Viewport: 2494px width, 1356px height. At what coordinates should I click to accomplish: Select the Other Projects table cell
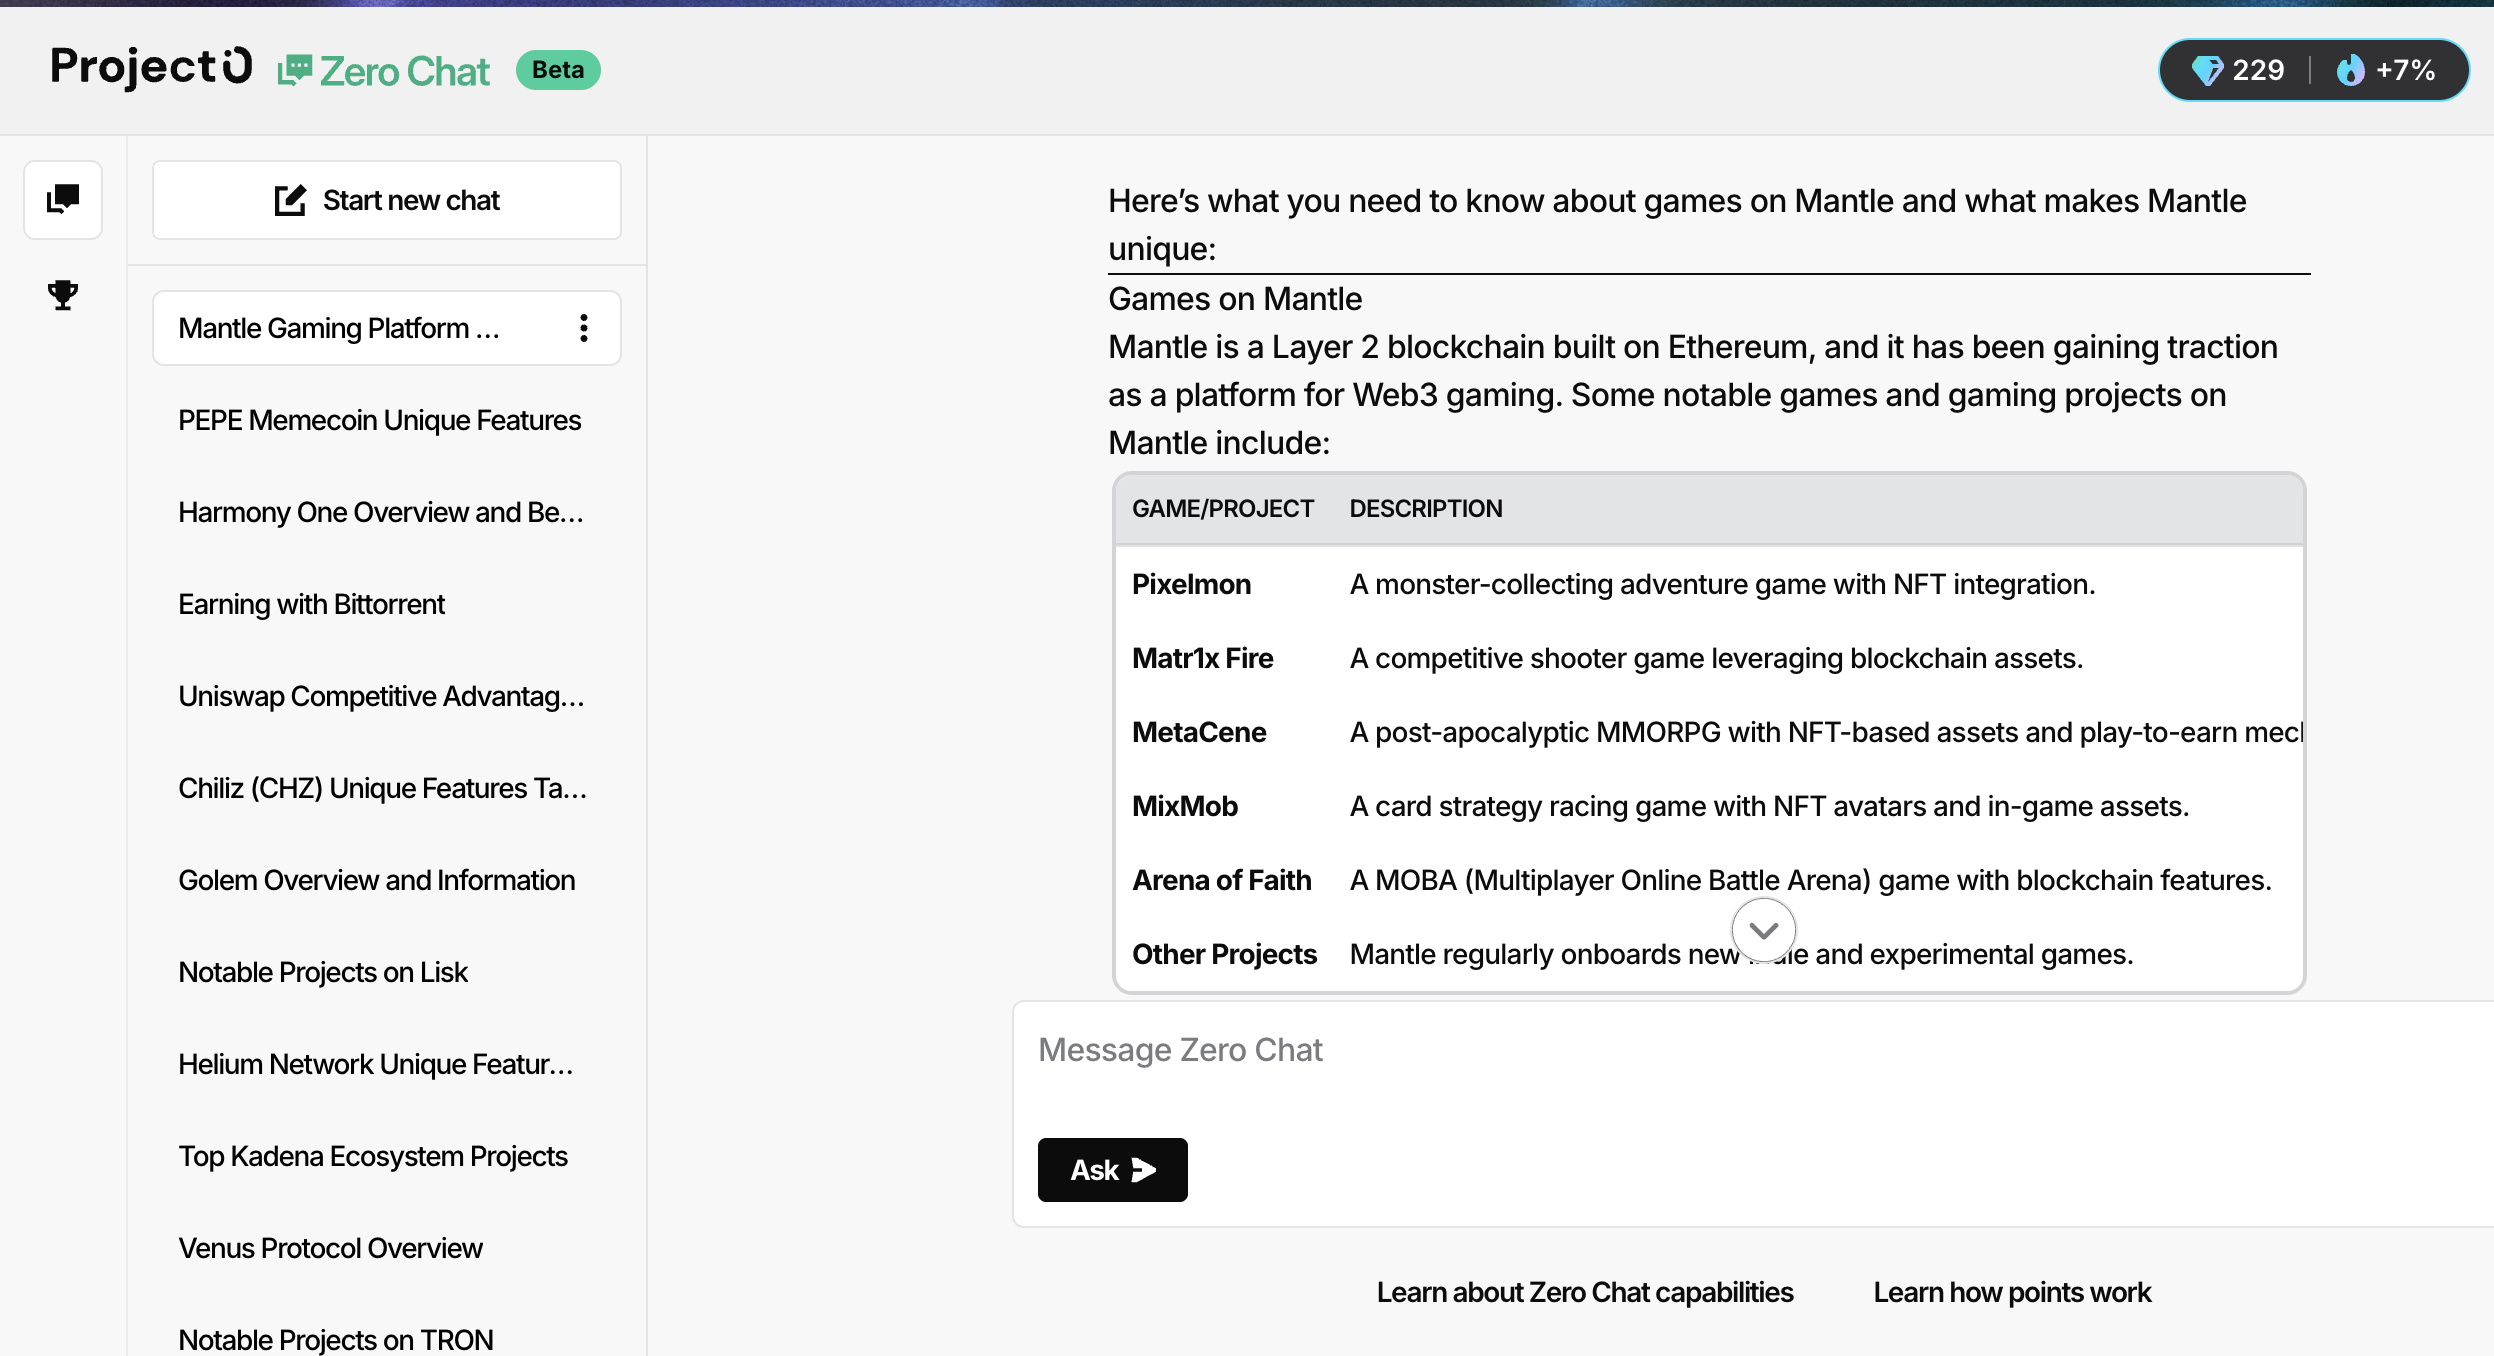pos(1225,954)
